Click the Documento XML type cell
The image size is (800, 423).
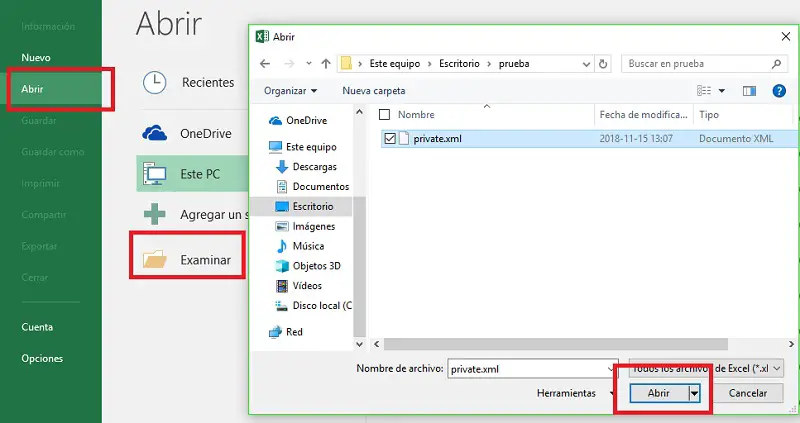736,139
